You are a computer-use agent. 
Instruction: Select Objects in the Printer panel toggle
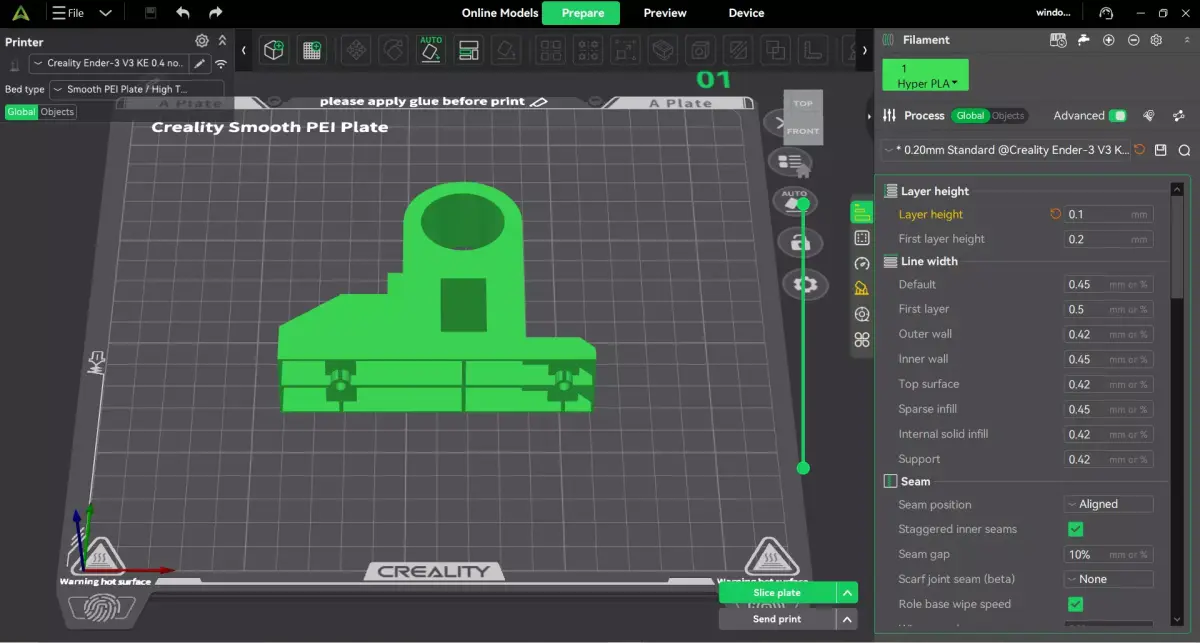tap(57, 112)
